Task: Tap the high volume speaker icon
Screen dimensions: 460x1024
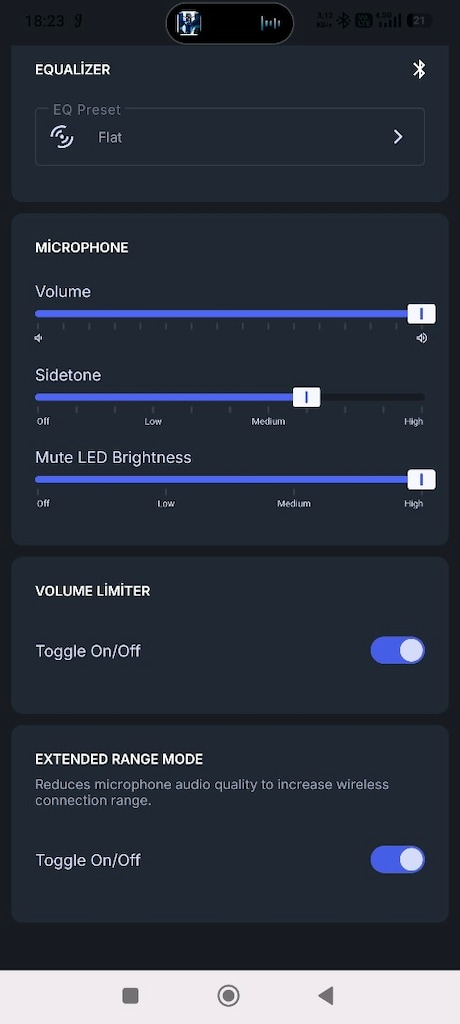Action: 422,338
